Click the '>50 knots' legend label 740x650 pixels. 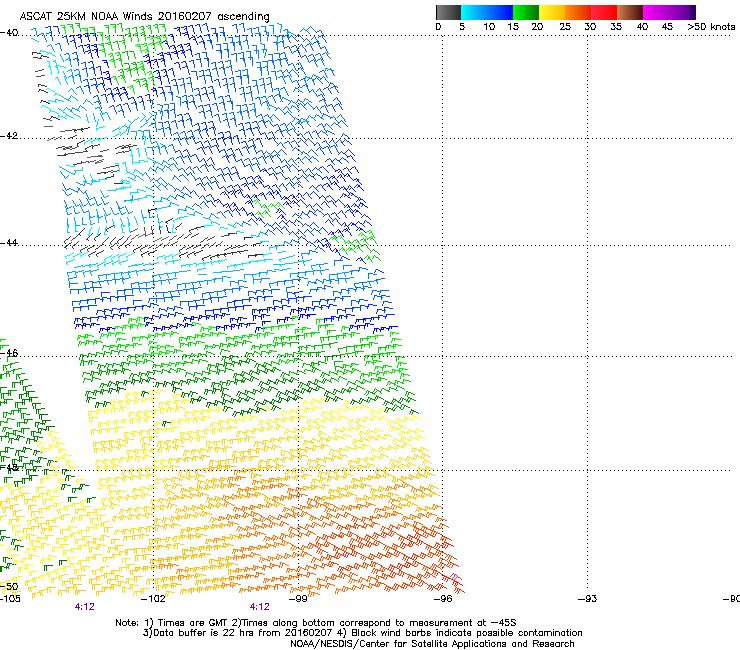(x=711, y=26)
